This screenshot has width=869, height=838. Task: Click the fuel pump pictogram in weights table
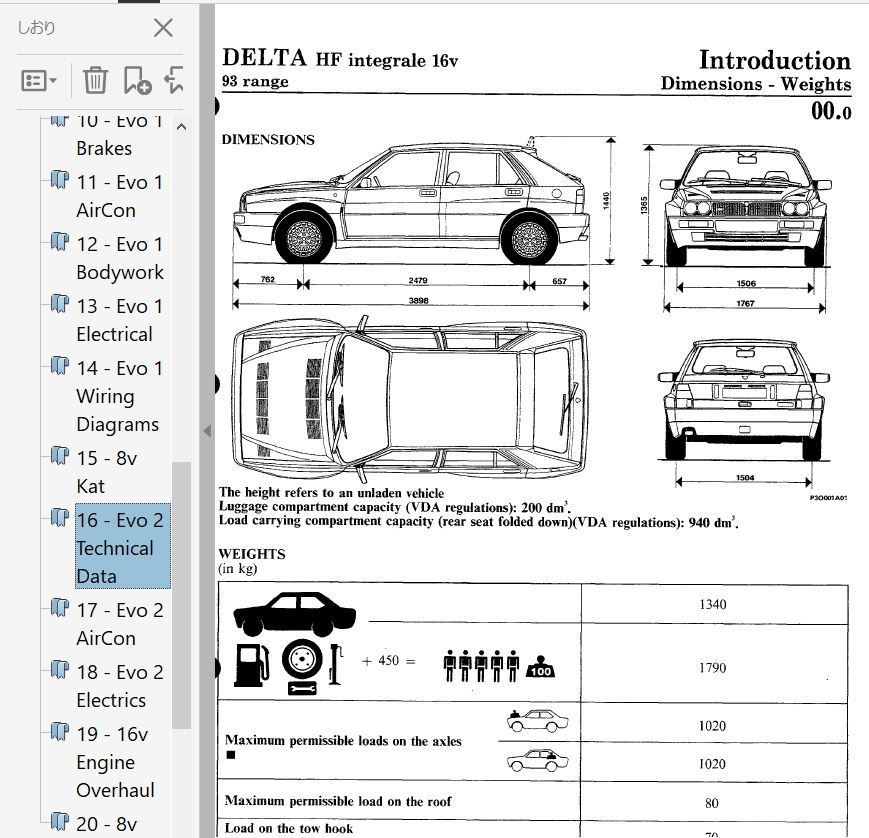252,665
